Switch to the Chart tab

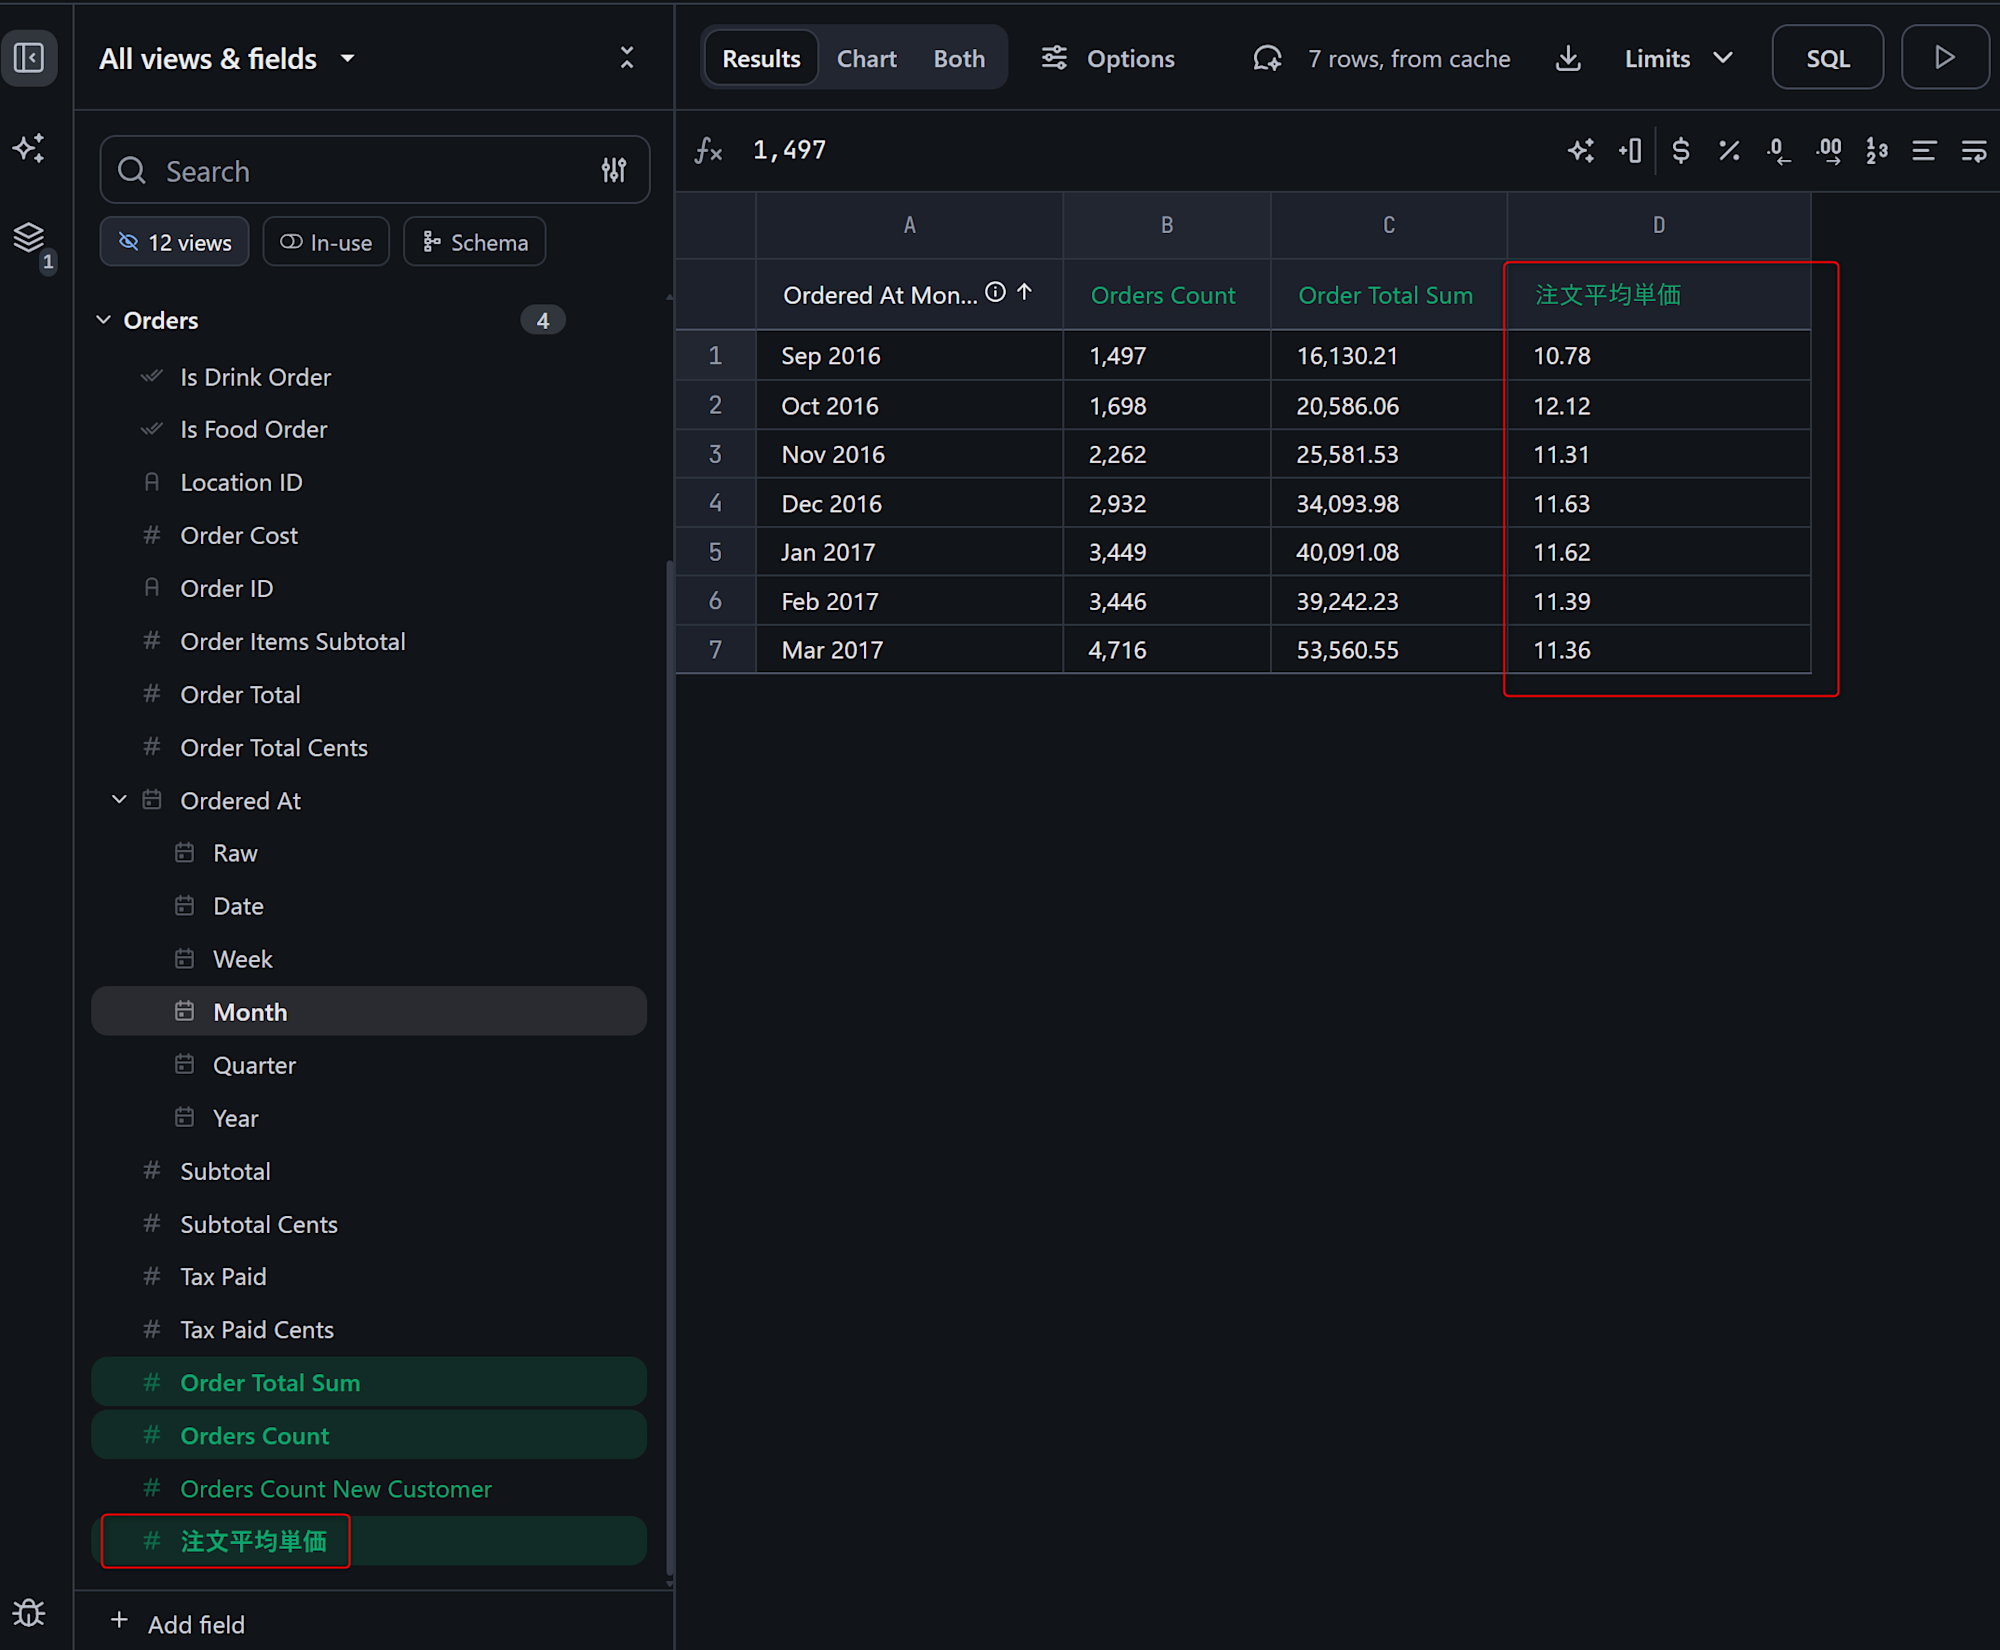pyautogui.click(x=866, y=59)
